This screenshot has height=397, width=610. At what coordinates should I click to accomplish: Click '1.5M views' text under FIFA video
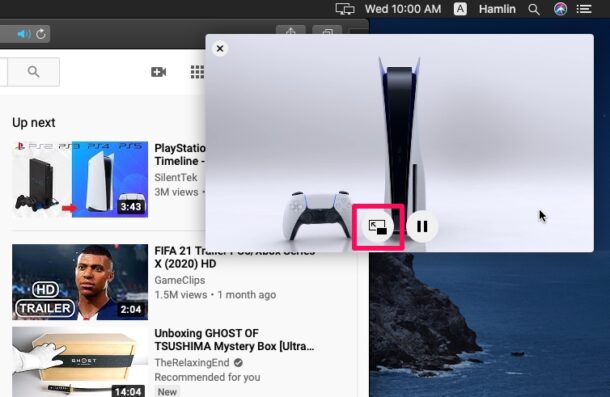[181, 295]
